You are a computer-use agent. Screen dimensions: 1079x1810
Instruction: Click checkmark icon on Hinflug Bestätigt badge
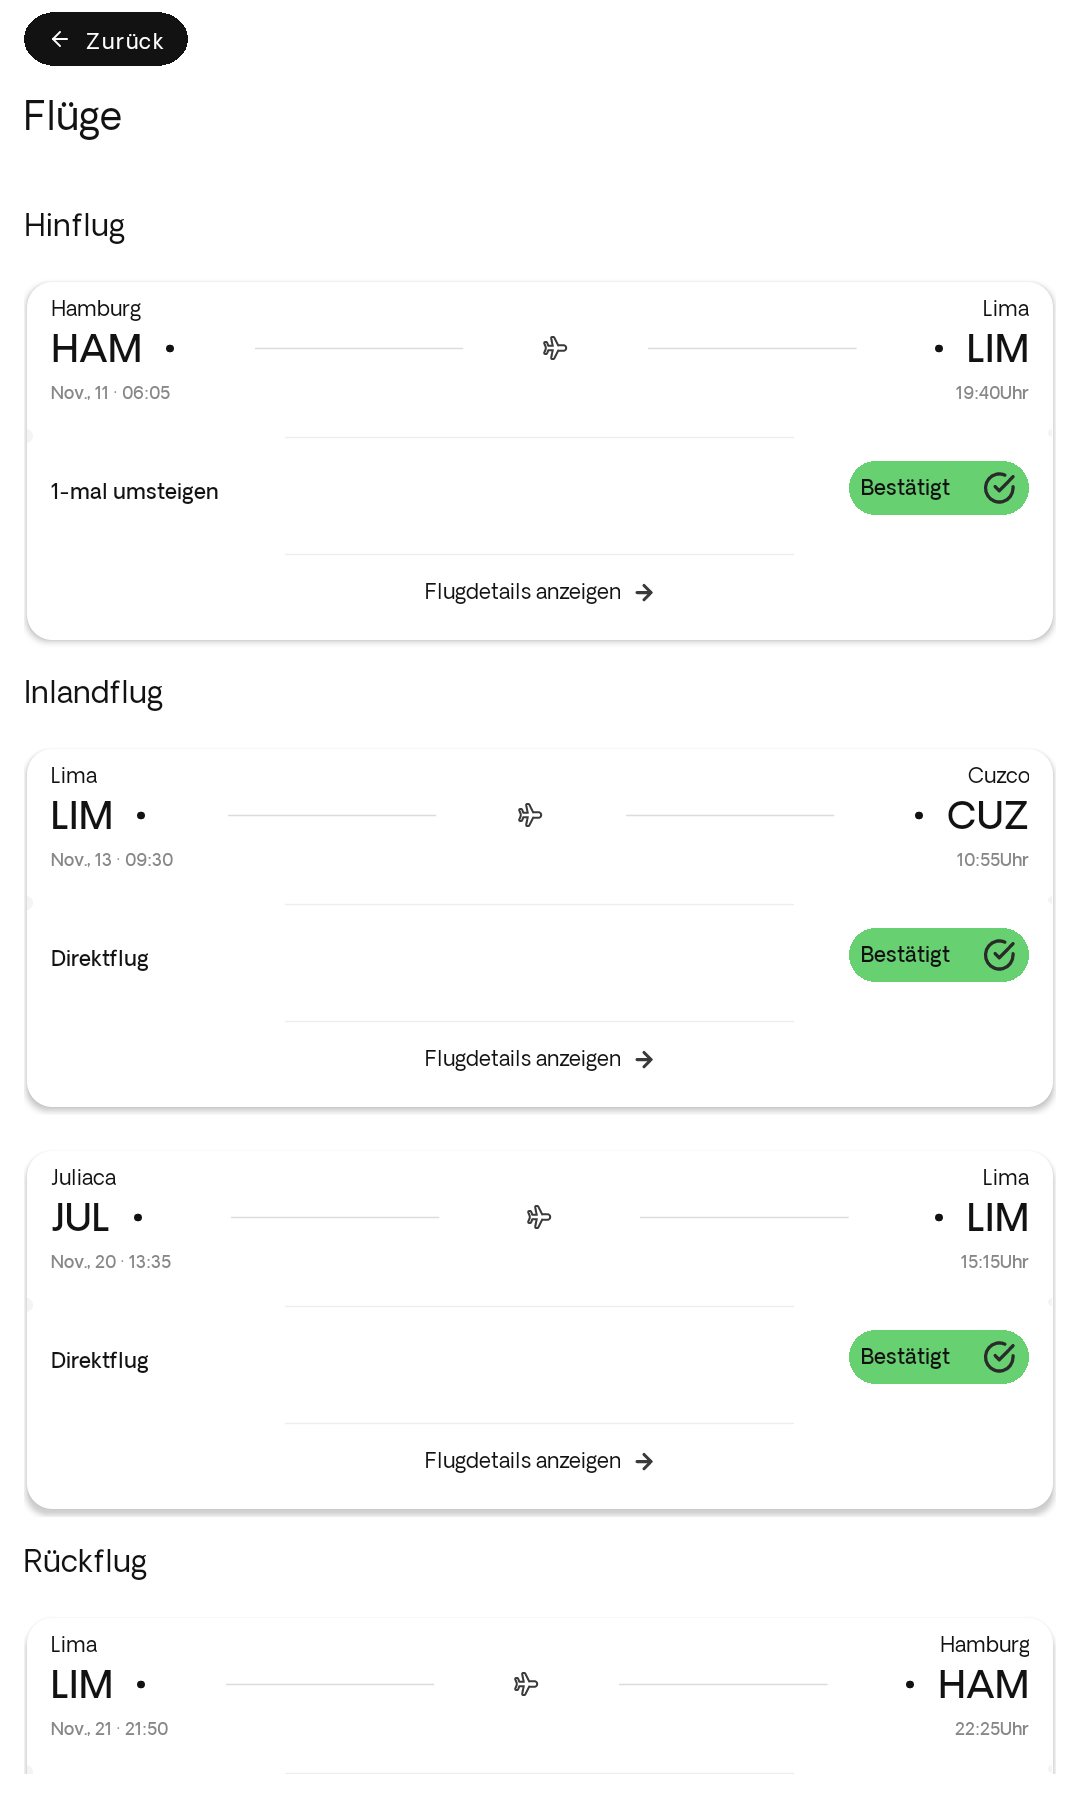999,488
